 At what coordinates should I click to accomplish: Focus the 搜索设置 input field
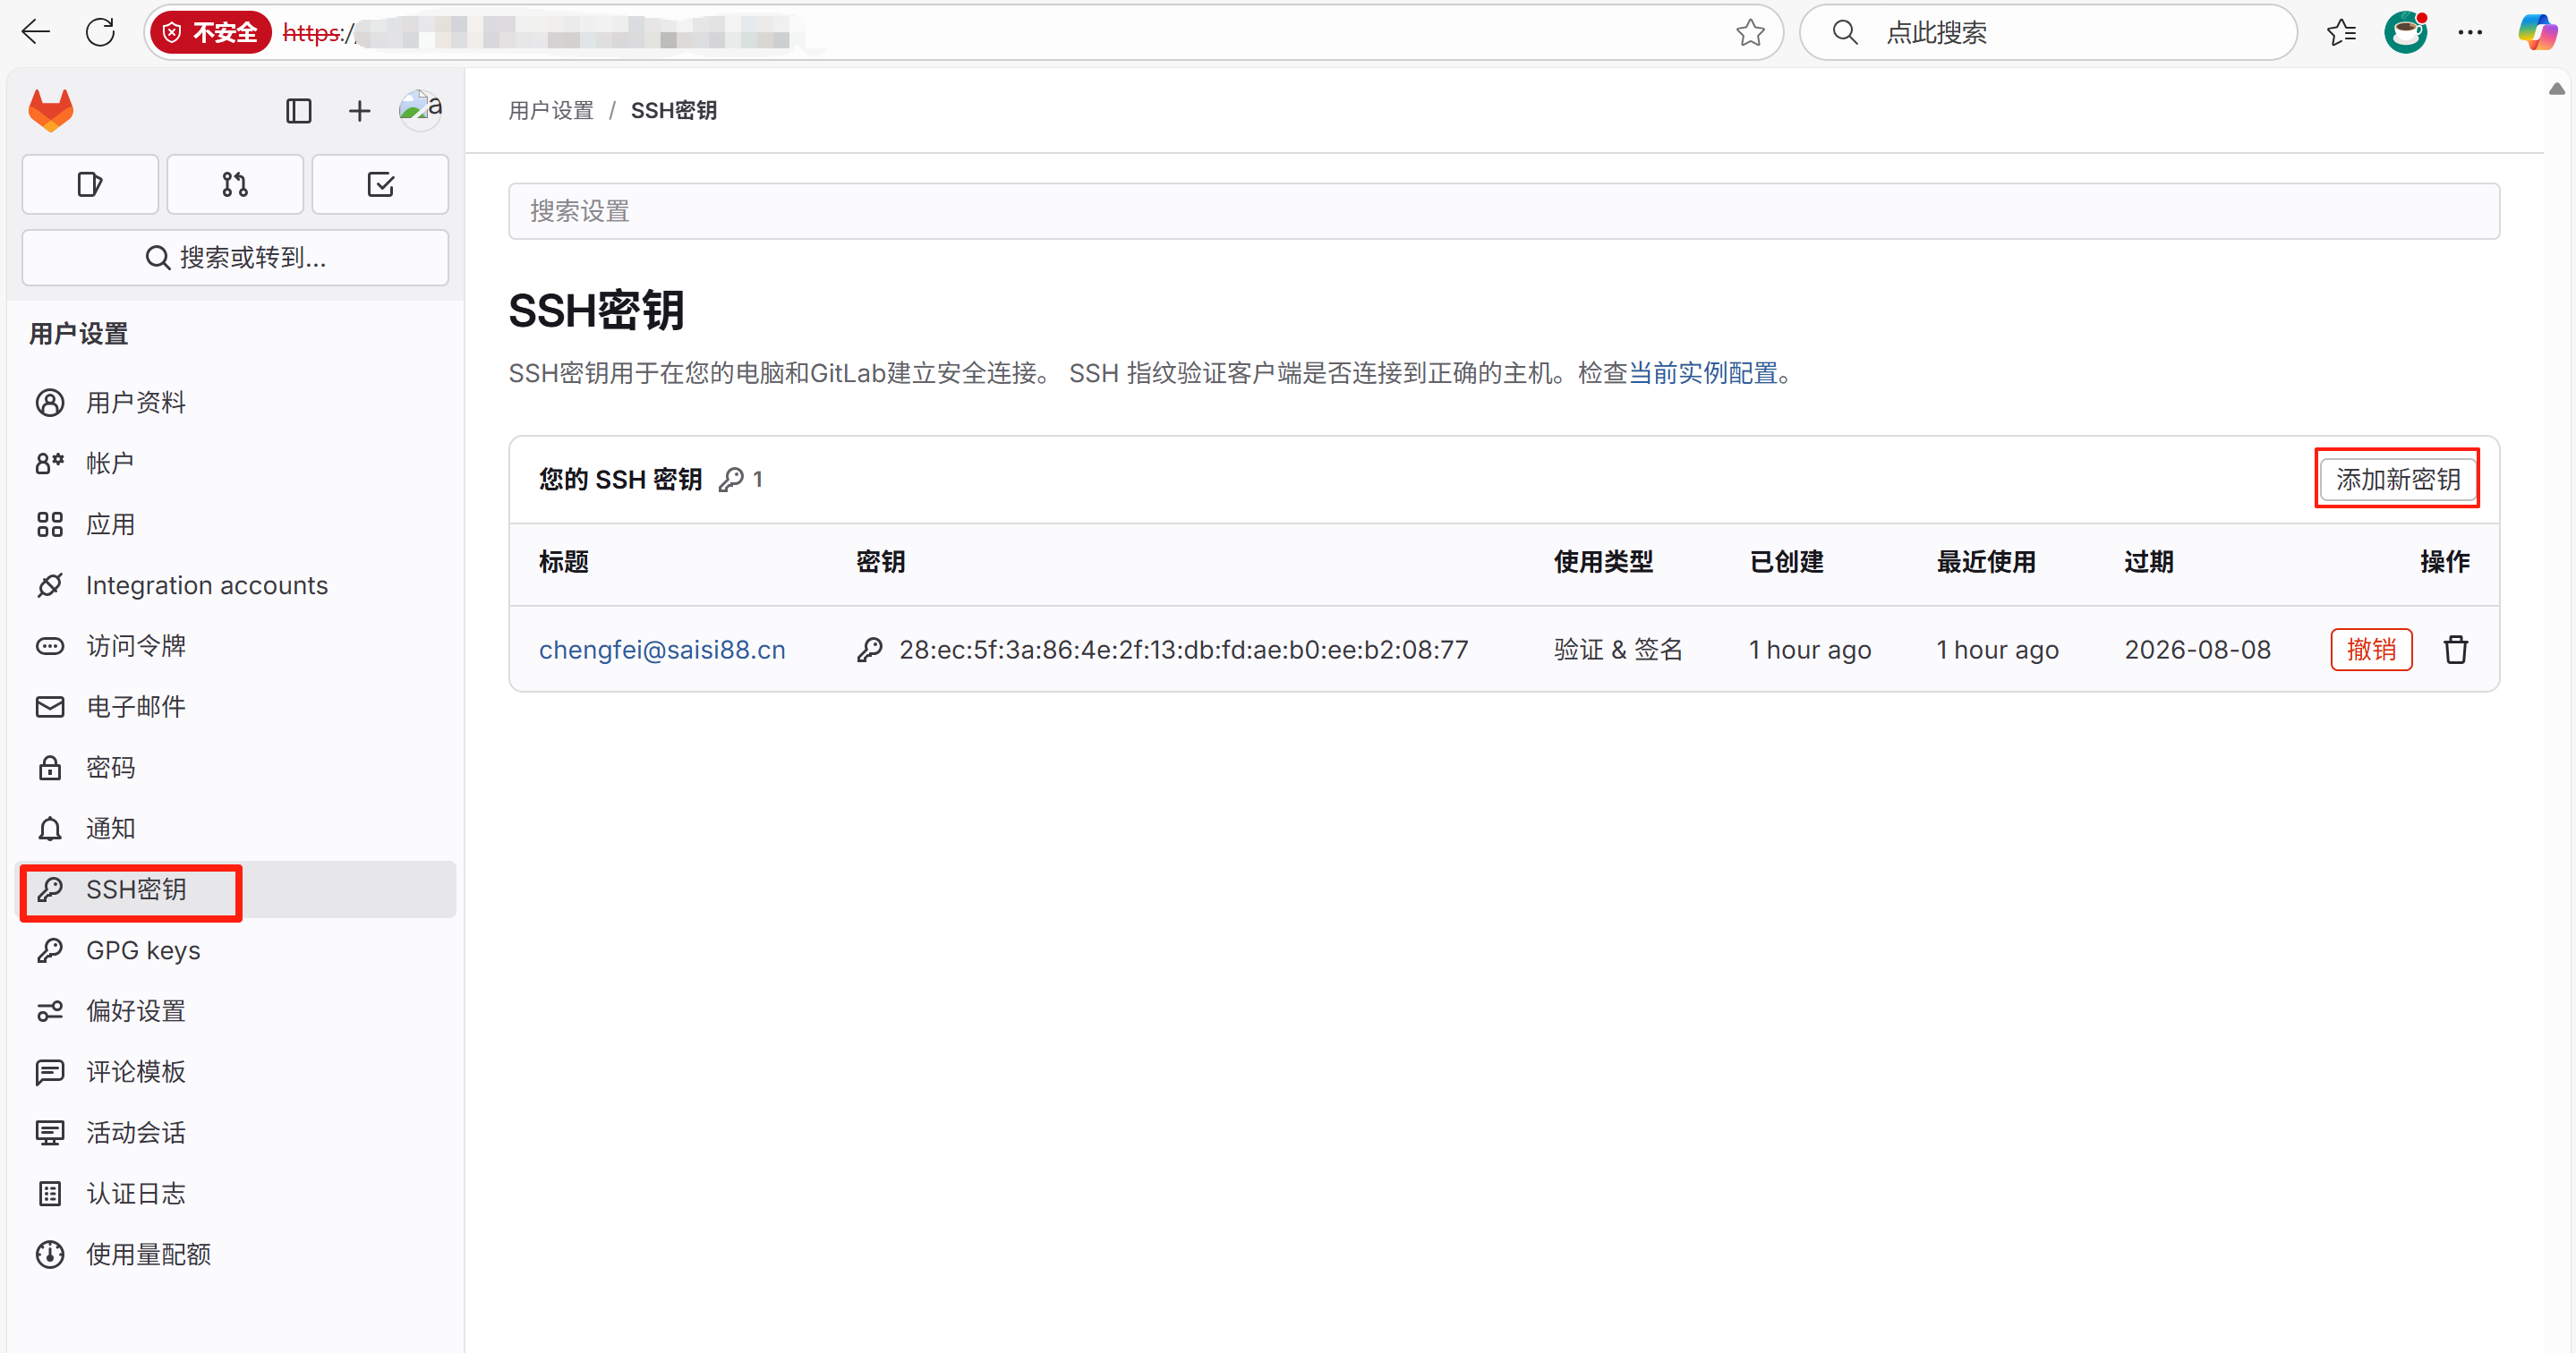[x=1503, y=211]
